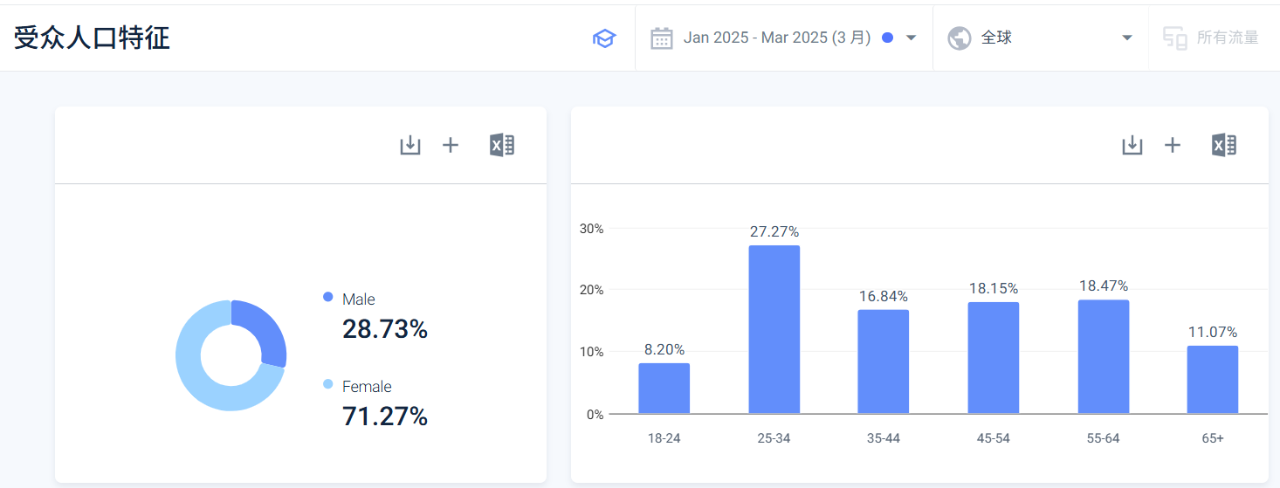This screenshot has width=1280, height=488.
Task: Click devices icon beside 所有流量
Action: coord(1175,38)
